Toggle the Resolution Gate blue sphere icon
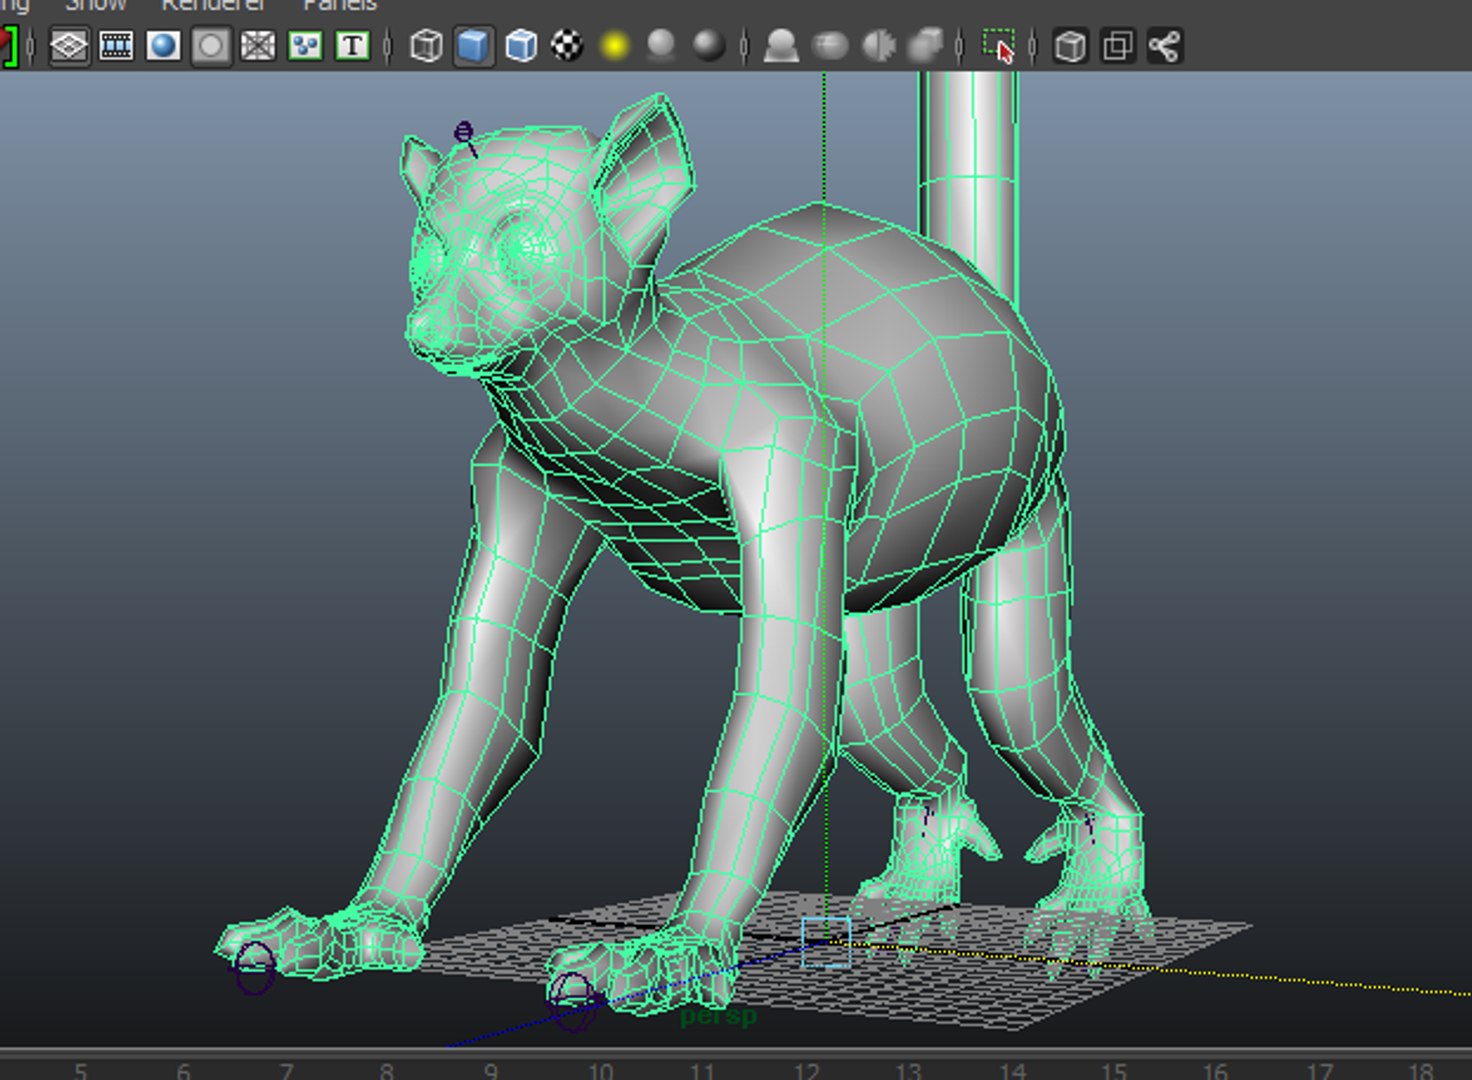Screen dimensions: 1472x1080 pyautogui.click(x=163, y=46)
